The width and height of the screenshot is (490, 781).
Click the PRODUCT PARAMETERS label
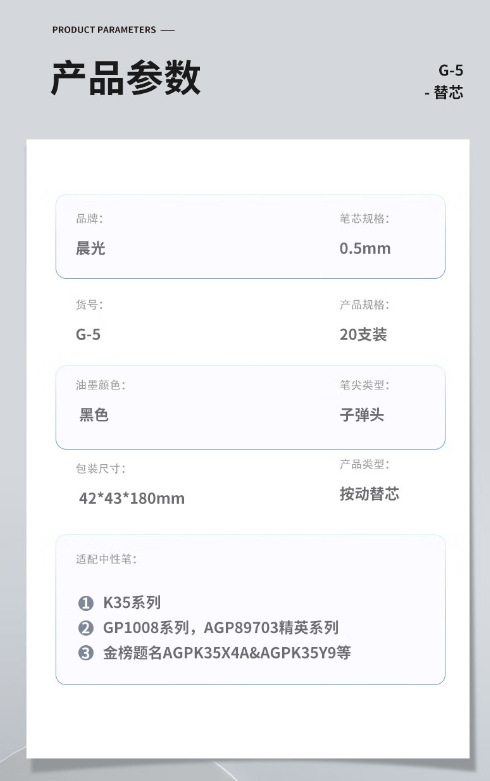click(104, 30)
